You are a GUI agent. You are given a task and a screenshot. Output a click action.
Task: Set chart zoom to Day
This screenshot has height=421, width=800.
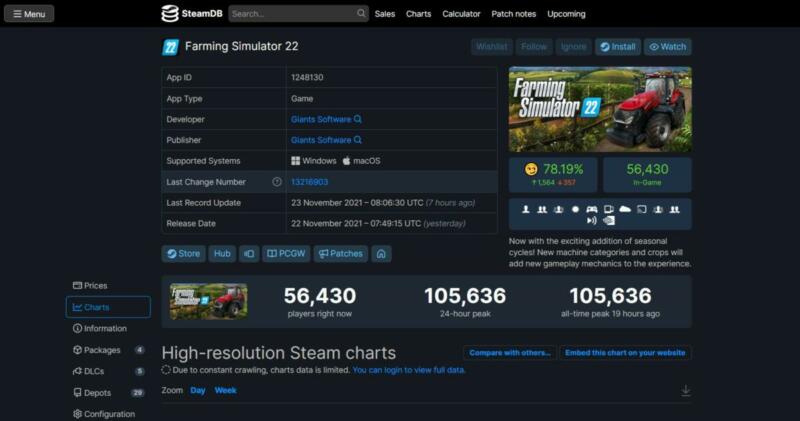tap(197, 390)
